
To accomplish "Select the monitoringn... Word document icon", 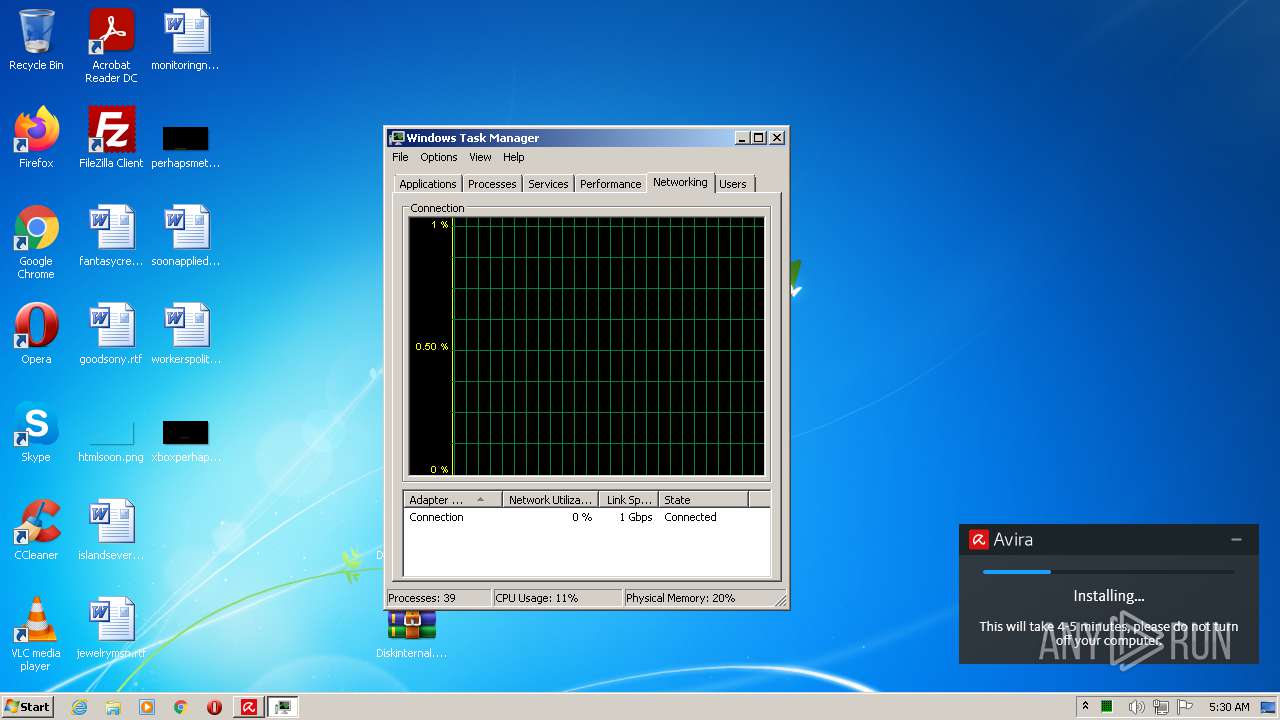I will click(186, 40).
